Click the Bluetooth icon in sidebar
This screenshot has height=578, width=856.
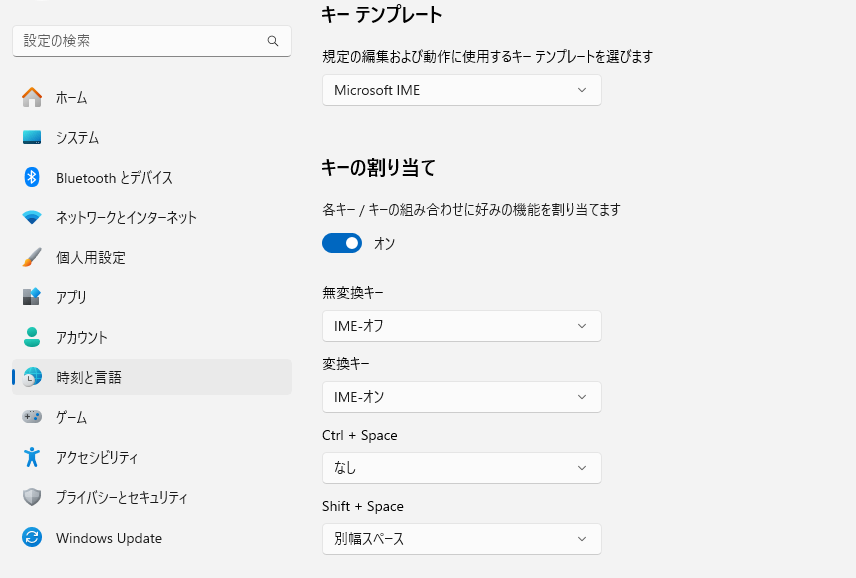coord(32,177)
